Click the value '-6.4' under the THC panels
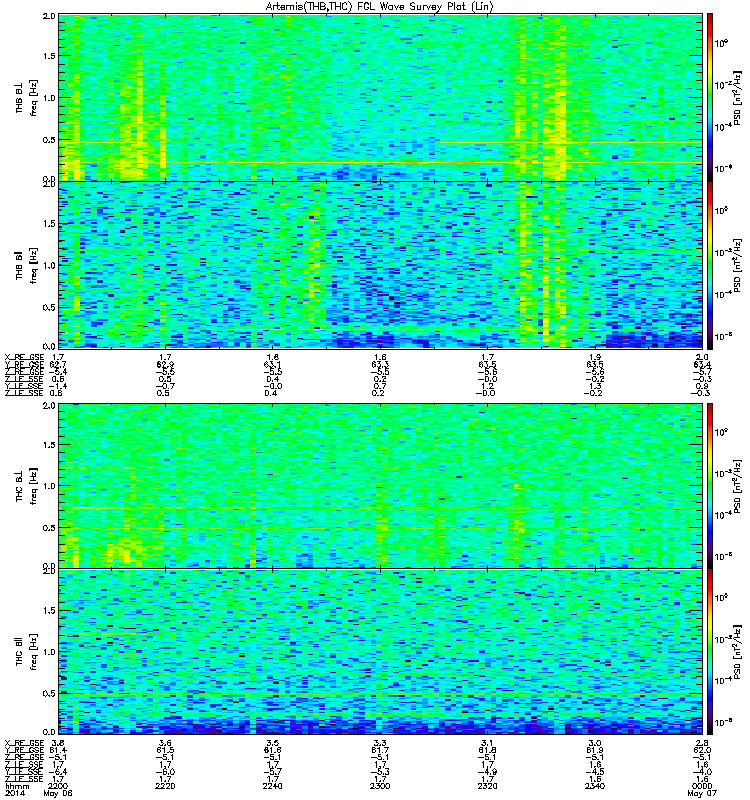This screenshot has height=800, width=750. (x=58, y=771)
